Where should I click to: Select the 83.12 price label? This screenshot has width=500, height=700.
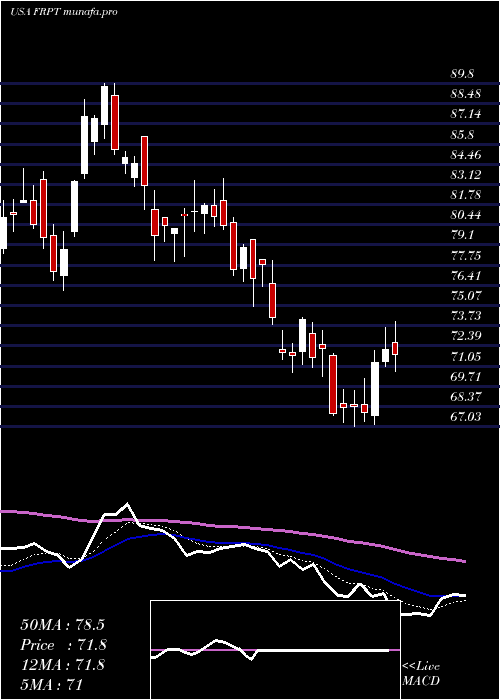click(x=466, y=175)
